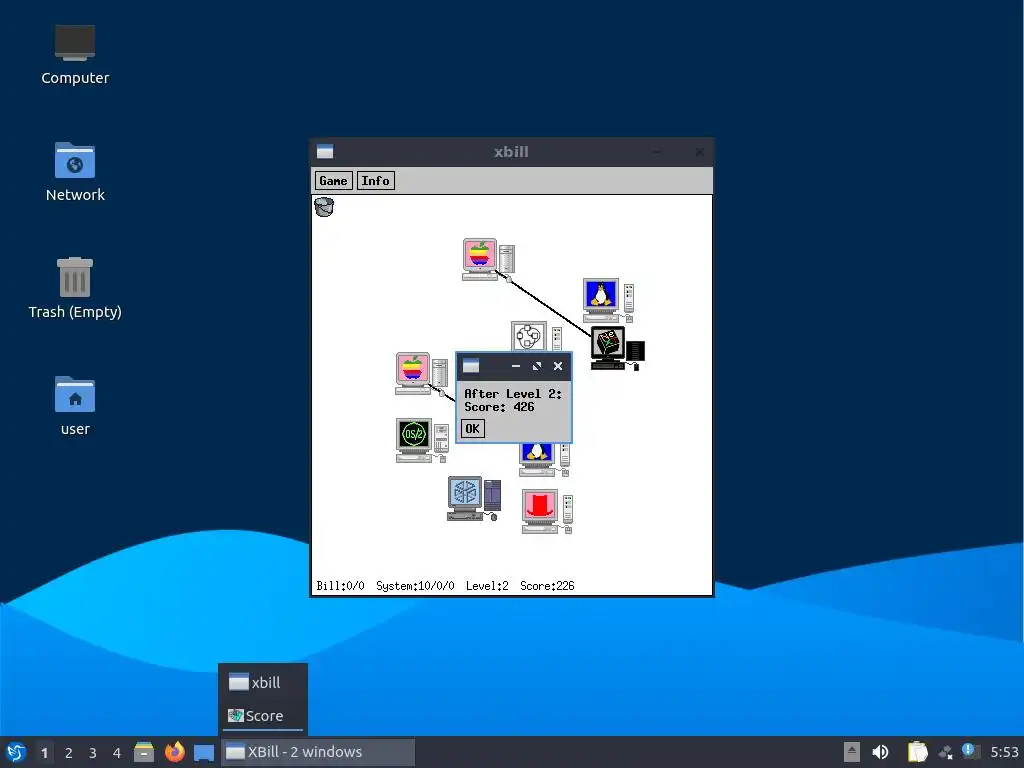This screenshot has height=768, width=1024.
Task: Open the update notification tray icon
Action: (970, 751)
